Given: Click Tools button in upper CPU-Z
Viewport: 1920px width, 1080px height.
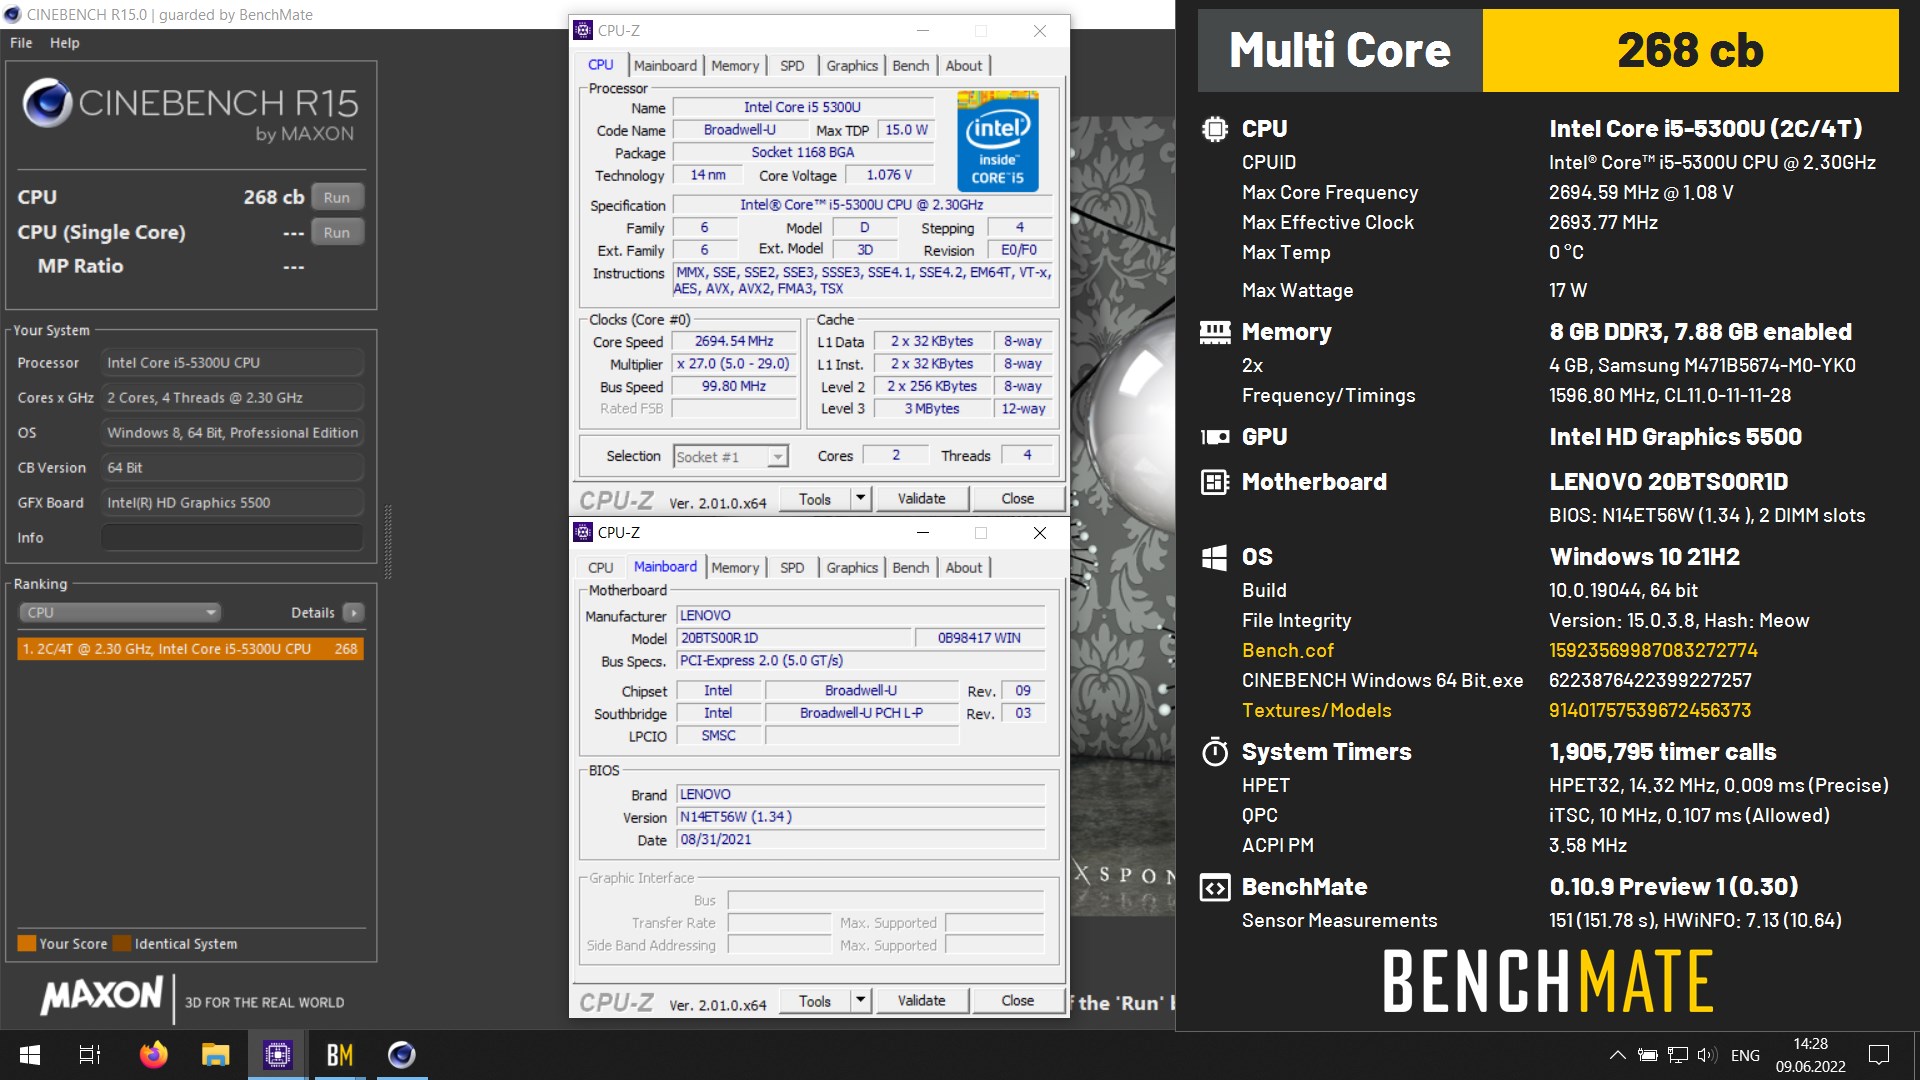Looking at the screenshot, I should (815, 499).
